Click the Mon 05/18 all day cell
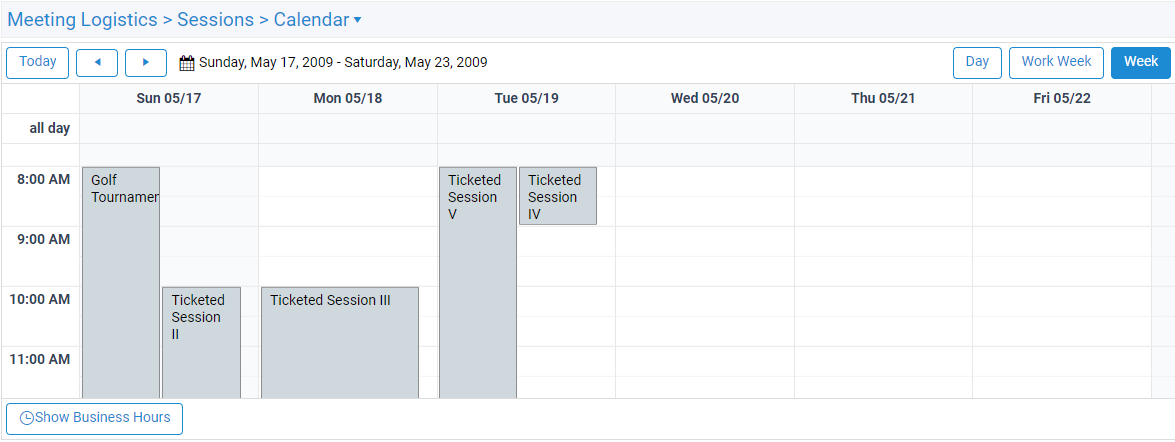1175x442 pixels. coord(348,128)
